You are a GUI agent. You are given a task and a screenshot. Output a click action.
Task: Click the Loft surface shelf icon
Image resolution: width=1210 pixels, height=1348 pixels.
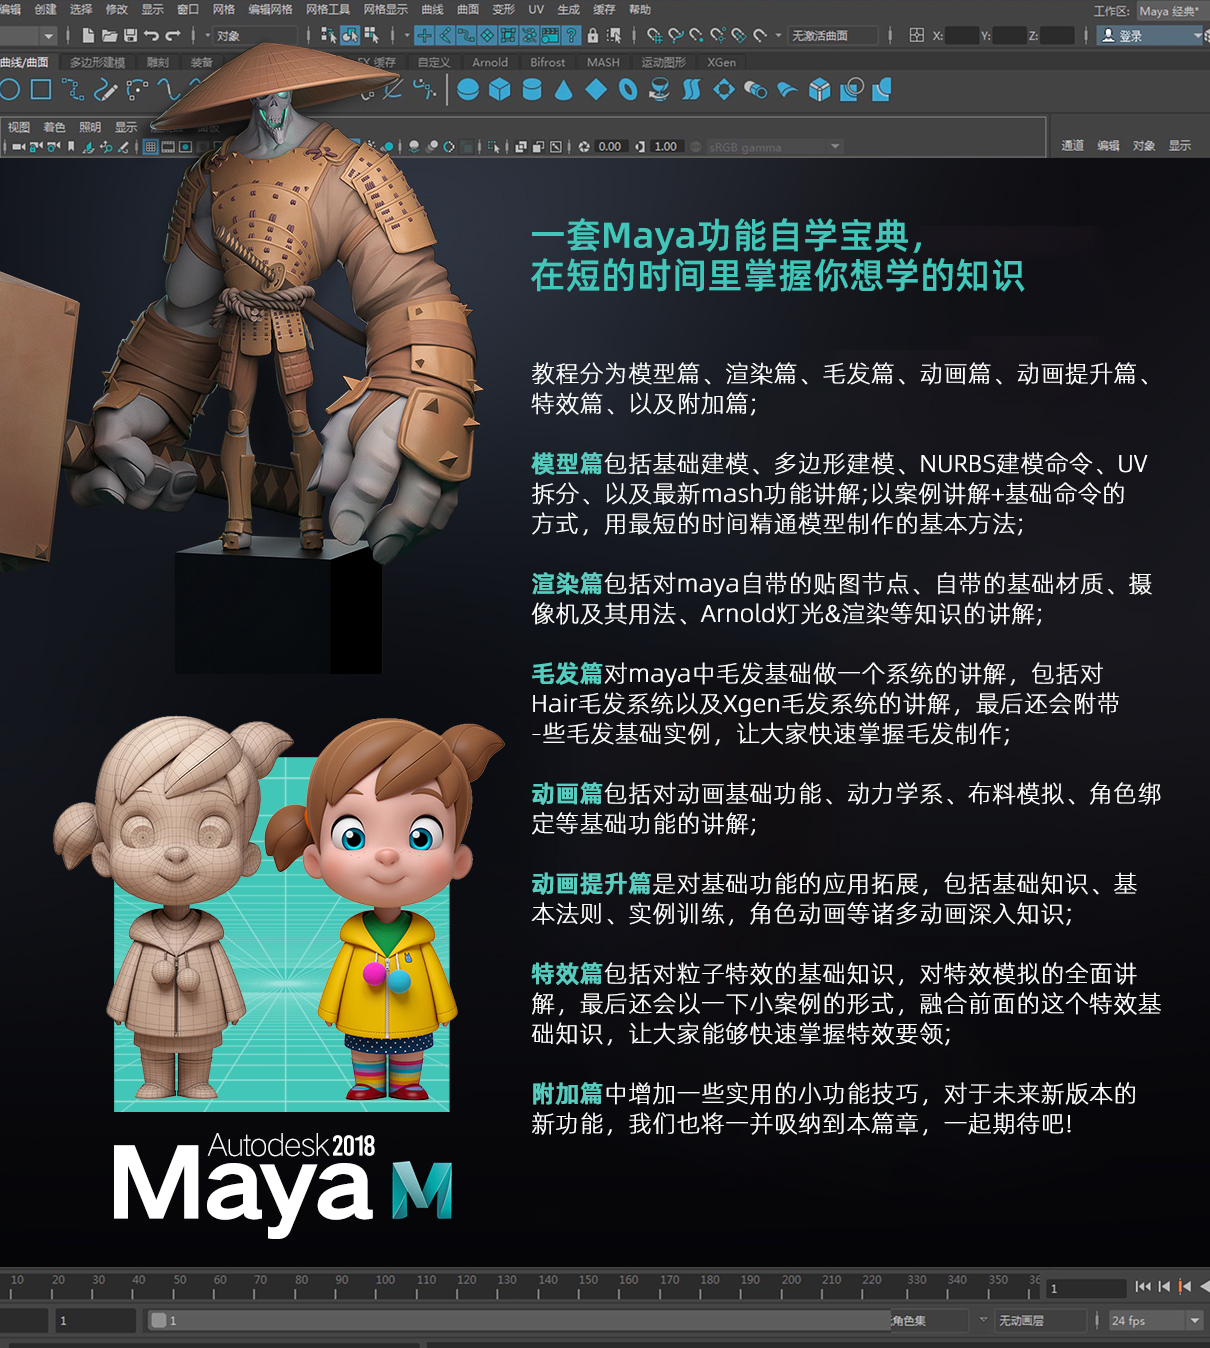[x=691, y=90]
